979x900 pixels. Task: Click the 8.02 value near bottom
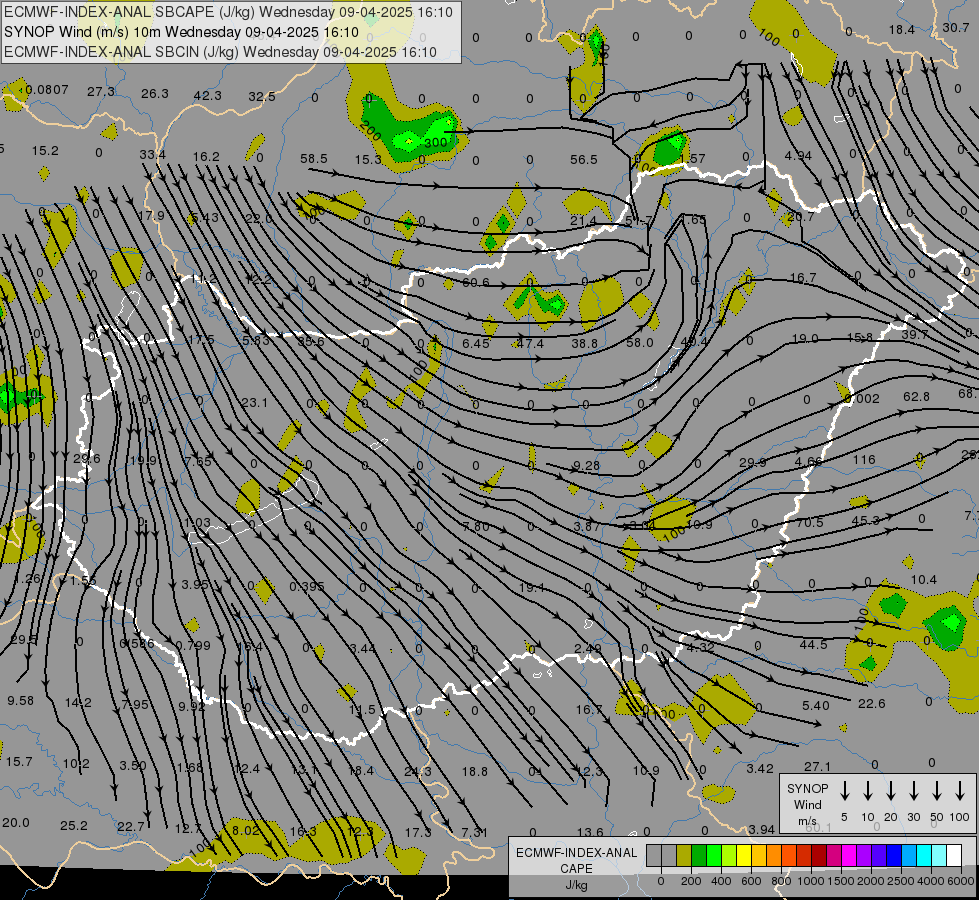245,831
